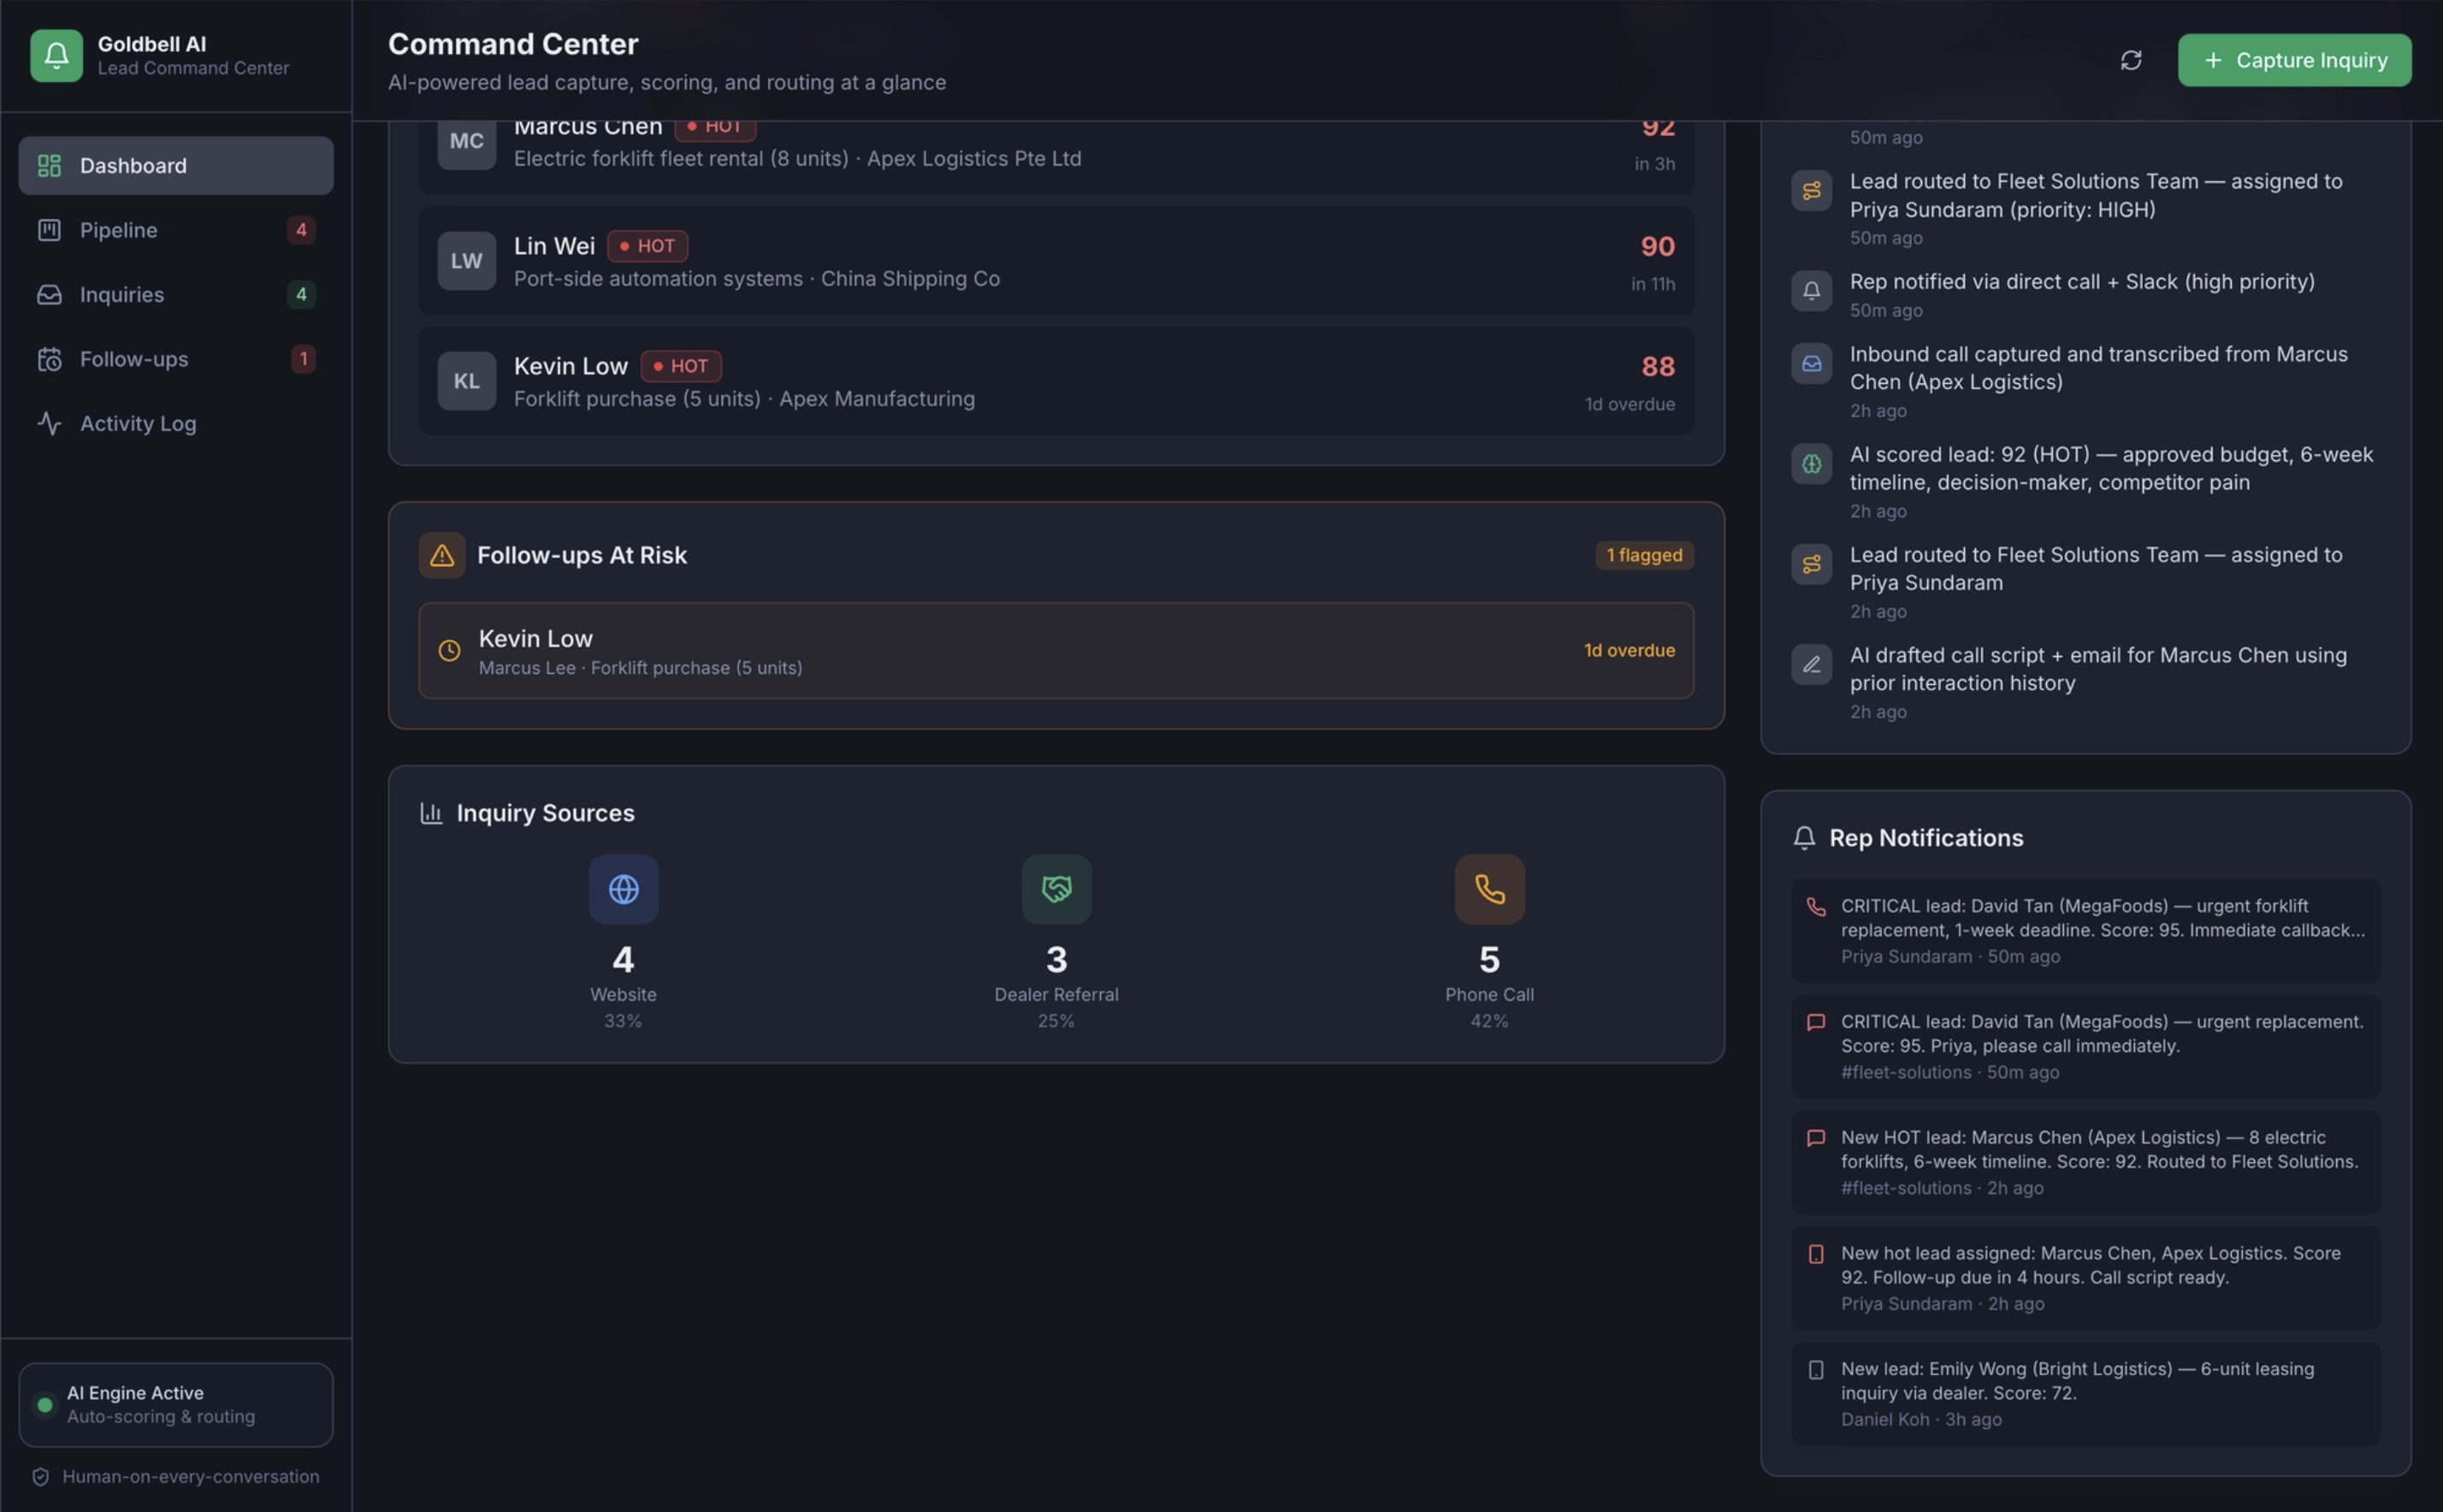Screen dimensions: 2443x1512
Task: Click the Goldbell AI bell logo
Action: point(56,55)
